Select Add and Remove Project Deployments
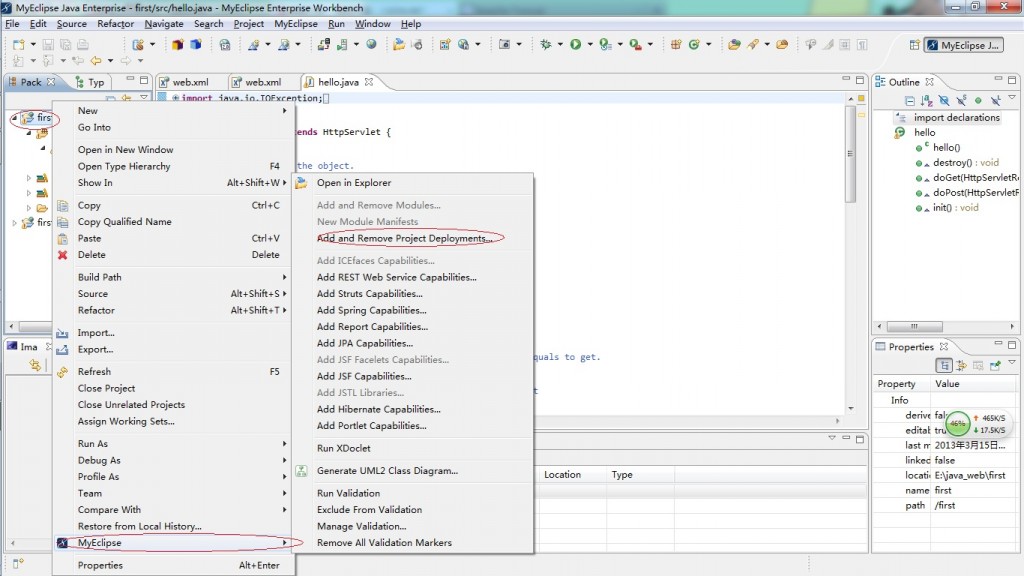1024x576 pixels. click(404, 239)
